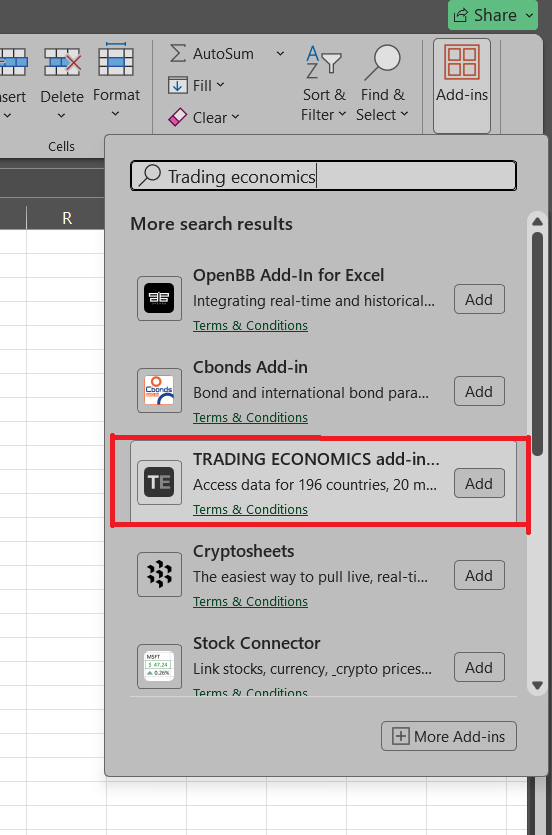The width and height of the screenshot is (552, 835).
Task: Add the Cryptosheets add-in
Action: tap(479, 575)
